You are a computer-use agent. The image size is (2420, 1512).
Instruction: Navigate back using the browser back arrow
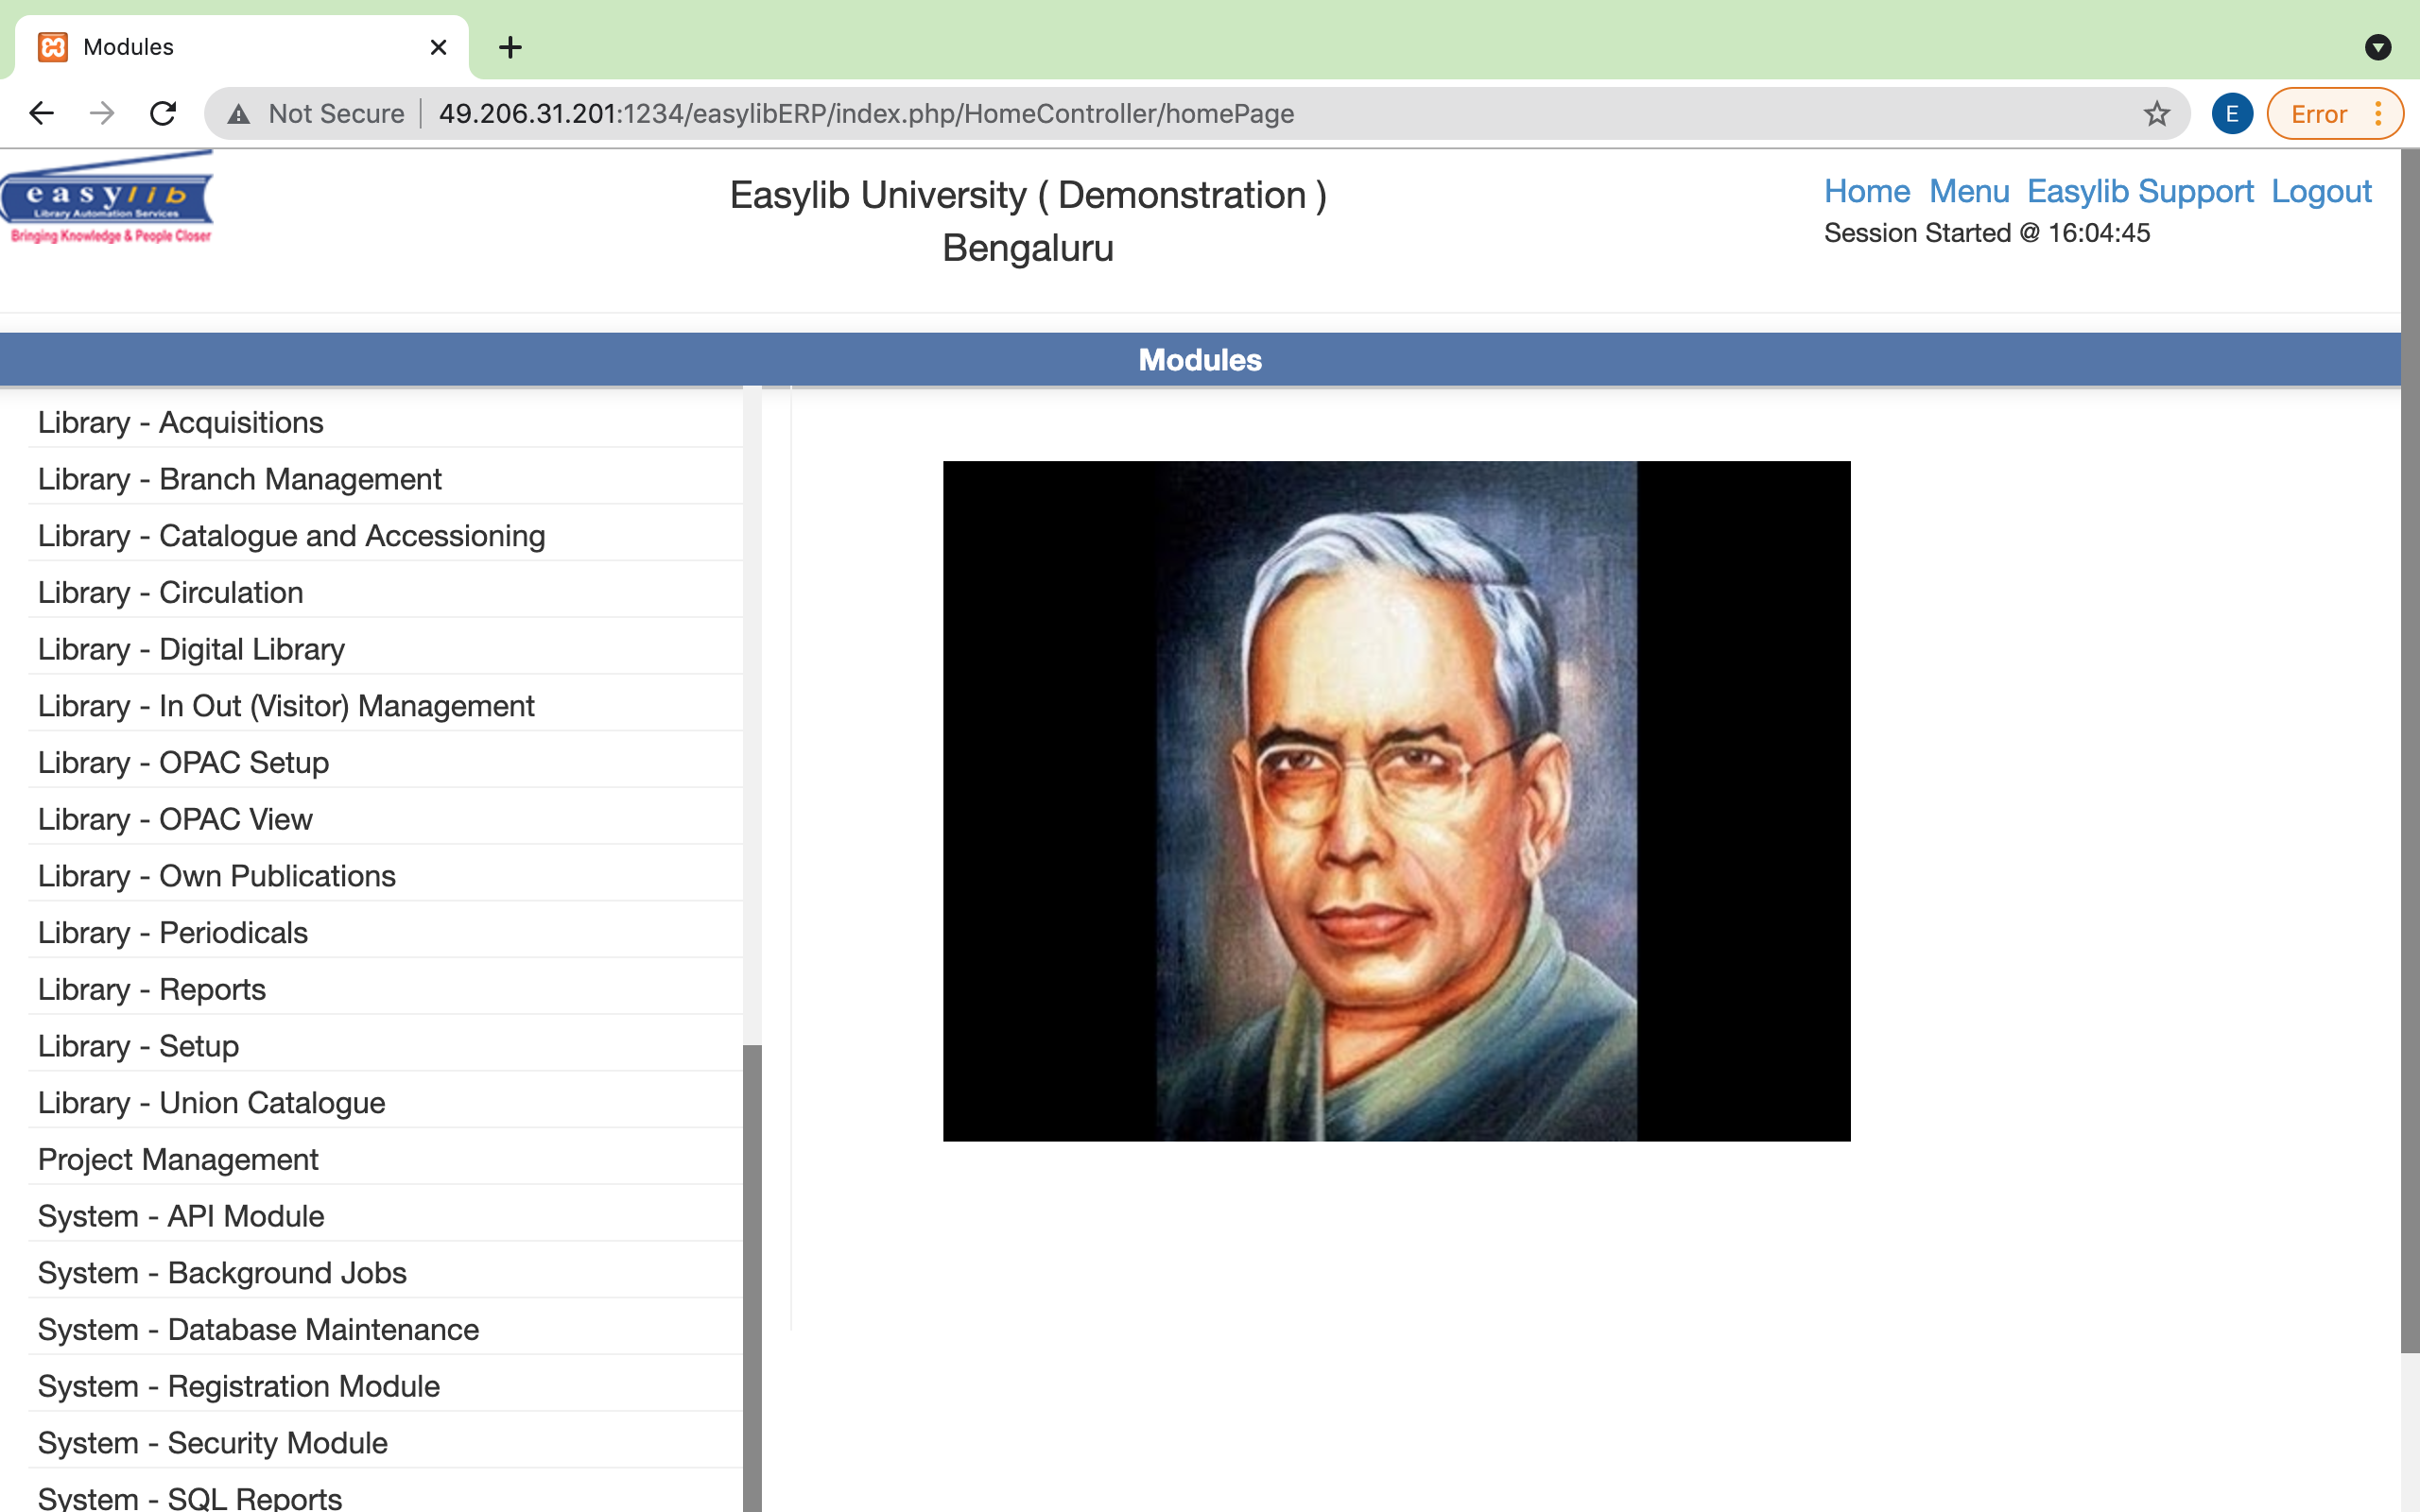pyautogui.click(x=41, y=113)
